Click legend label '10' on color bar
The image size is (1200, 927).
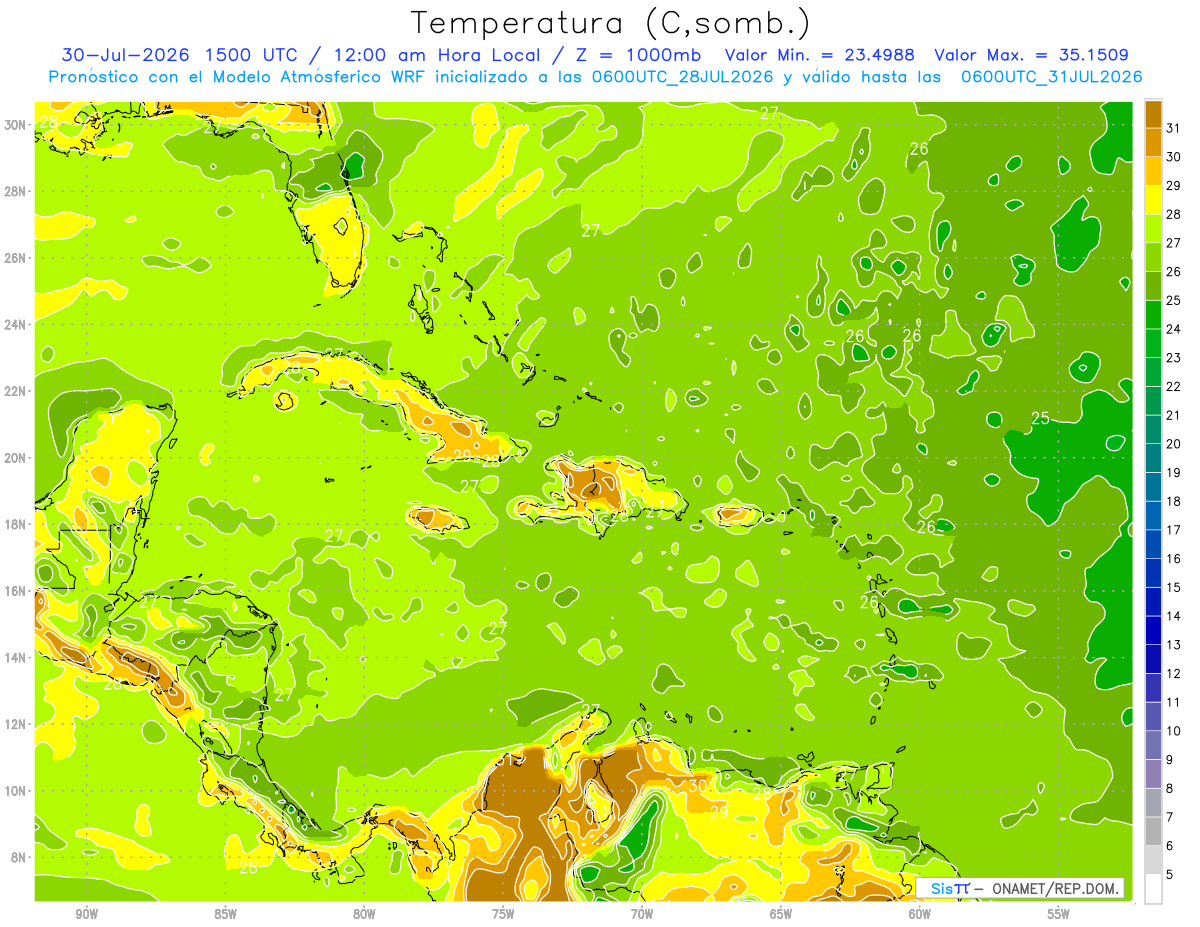pos(1174,730)
